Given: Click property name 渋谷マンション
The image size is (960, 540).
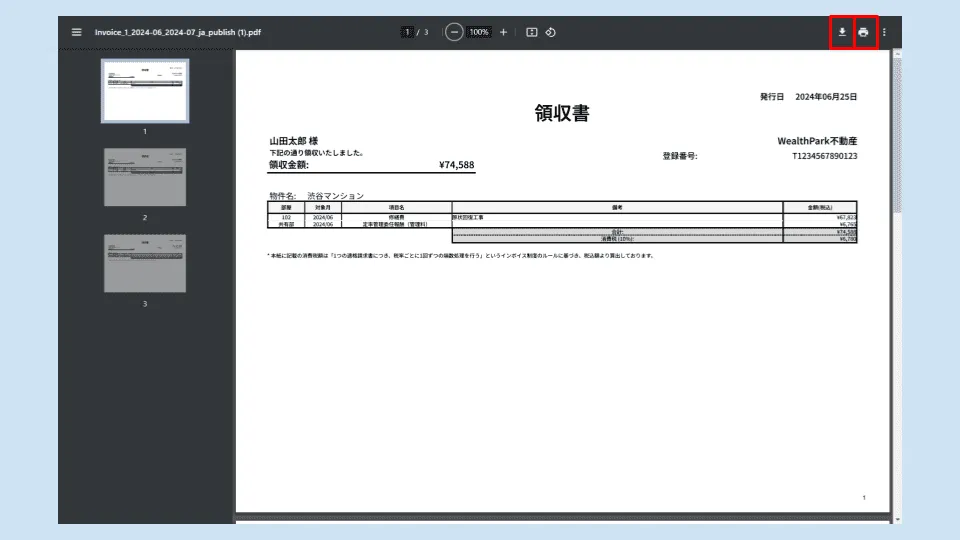Looking at the screenshot, I should coord(336,196).
